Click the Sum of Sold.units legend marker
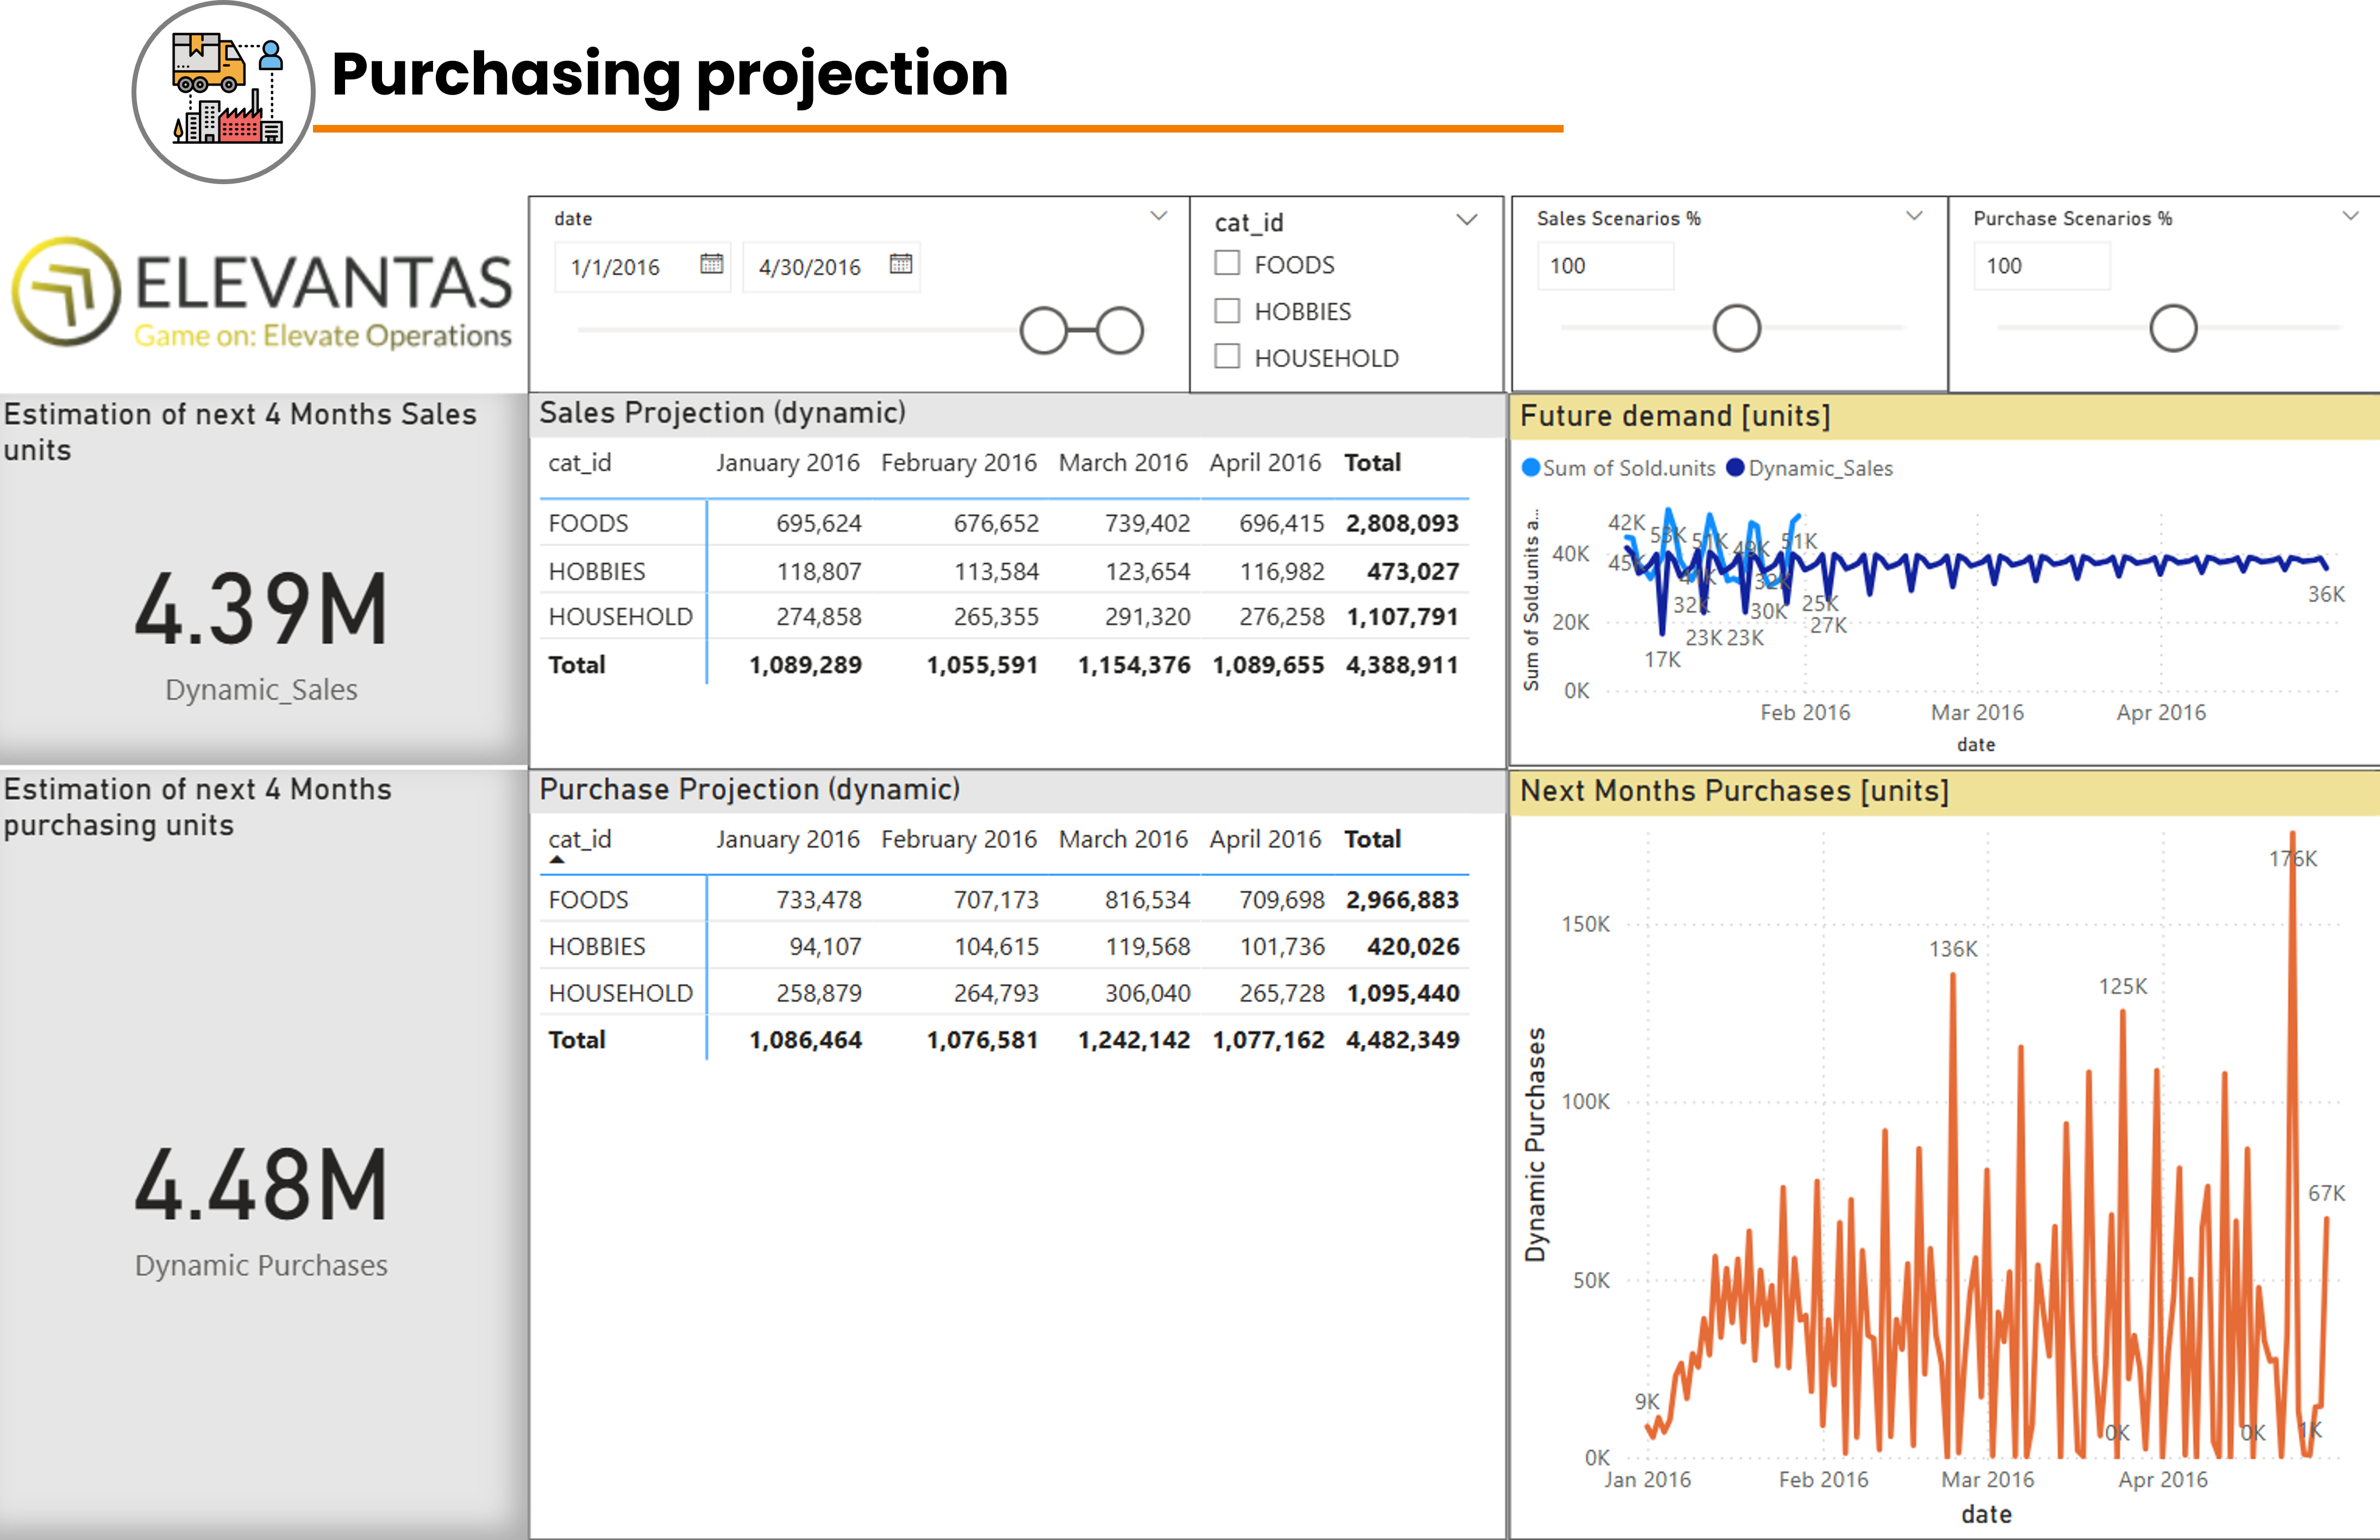Image resolution: width=2380 pixels, height=1540 pixels. 1530,468
